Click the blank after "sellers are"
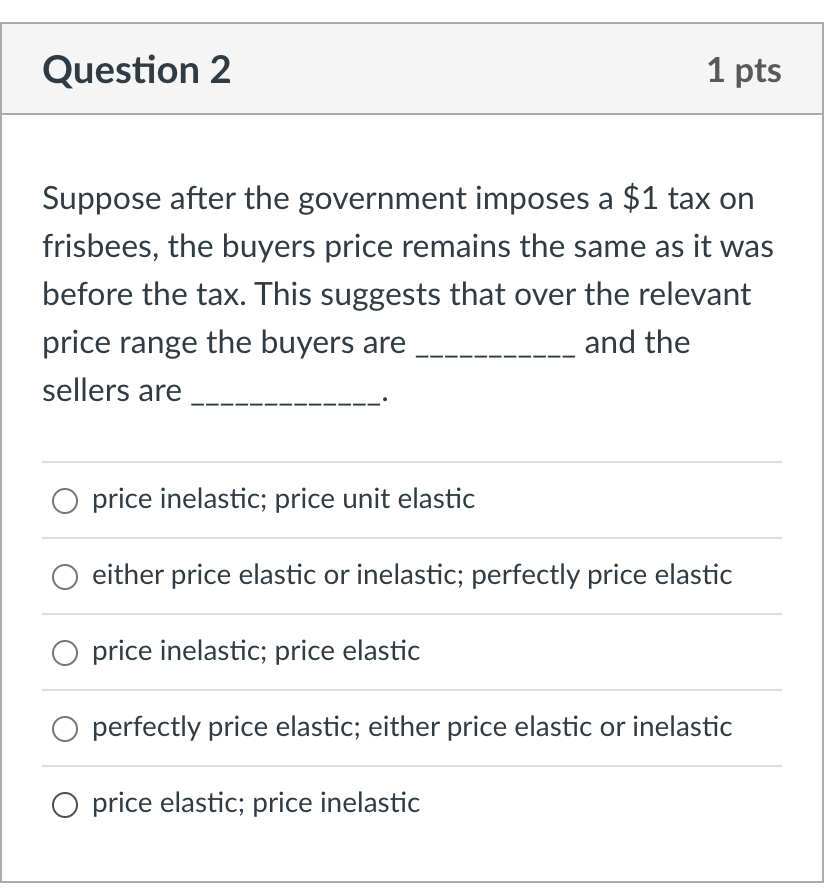The width and height of the screenshot is (830, 894). point(283,394)
